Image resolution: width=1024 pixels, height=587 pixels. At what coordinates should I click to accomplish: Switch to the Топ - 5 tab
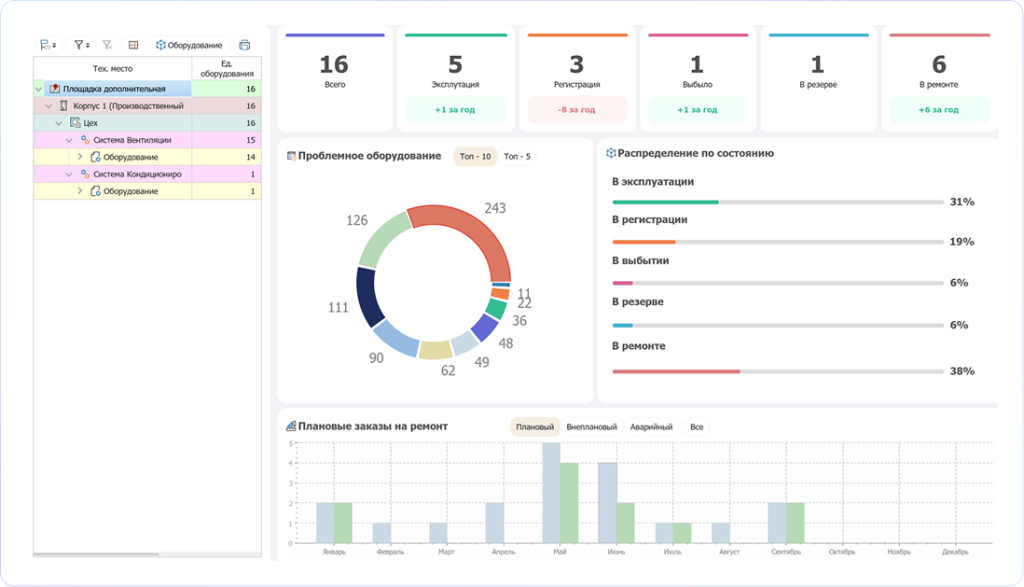point(517,156)
